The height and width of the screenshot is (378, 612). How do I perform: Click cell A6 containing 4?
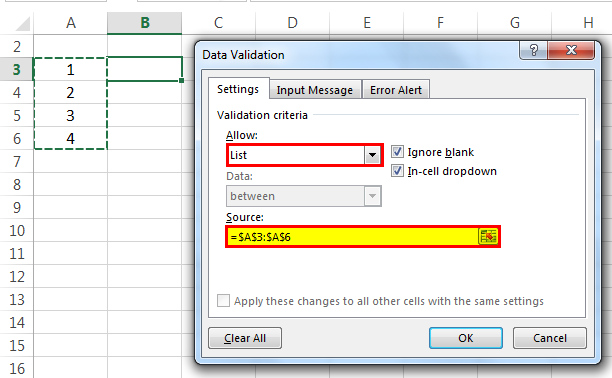pos(70,139)
